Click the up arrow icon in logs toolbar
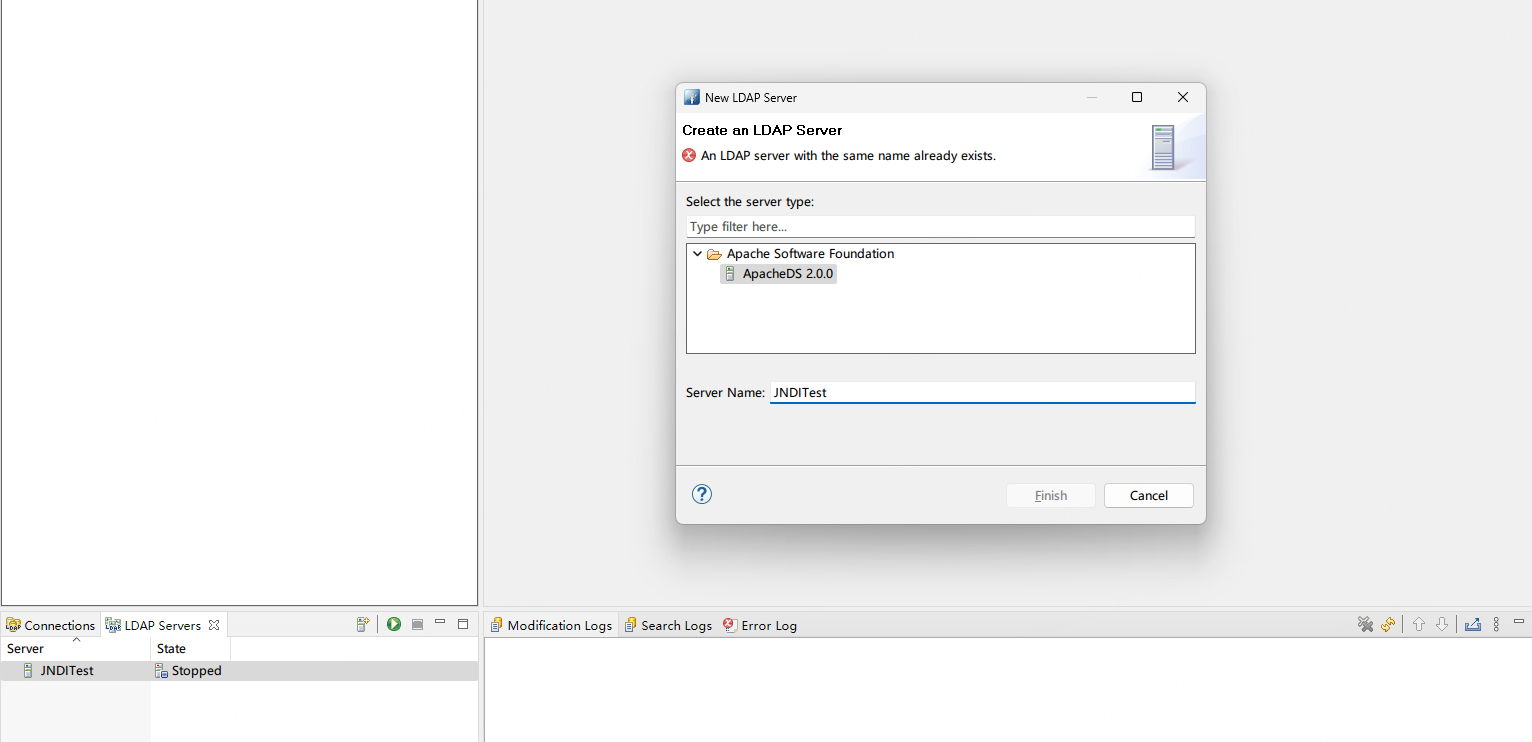The width and height of the screenshot is (1532, 742). (x=1418, y=624)
